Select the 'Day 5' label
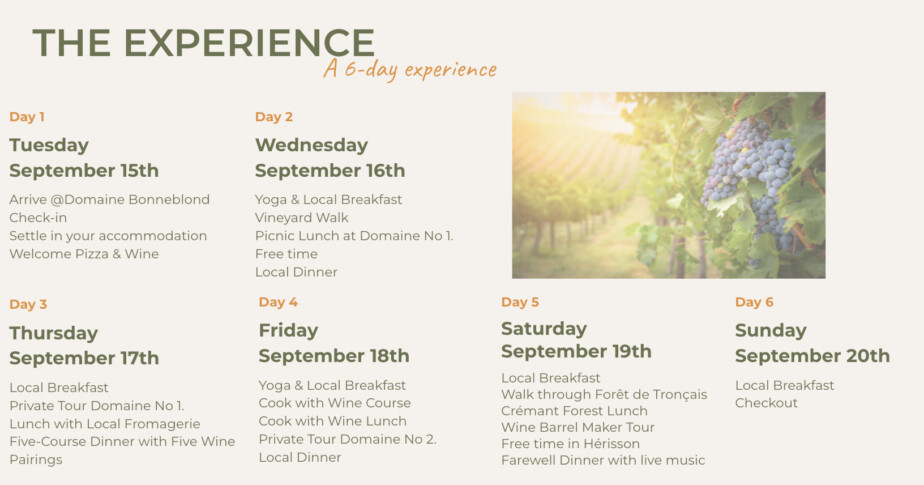This screenshot has height=485, width=924. [520, 302]
